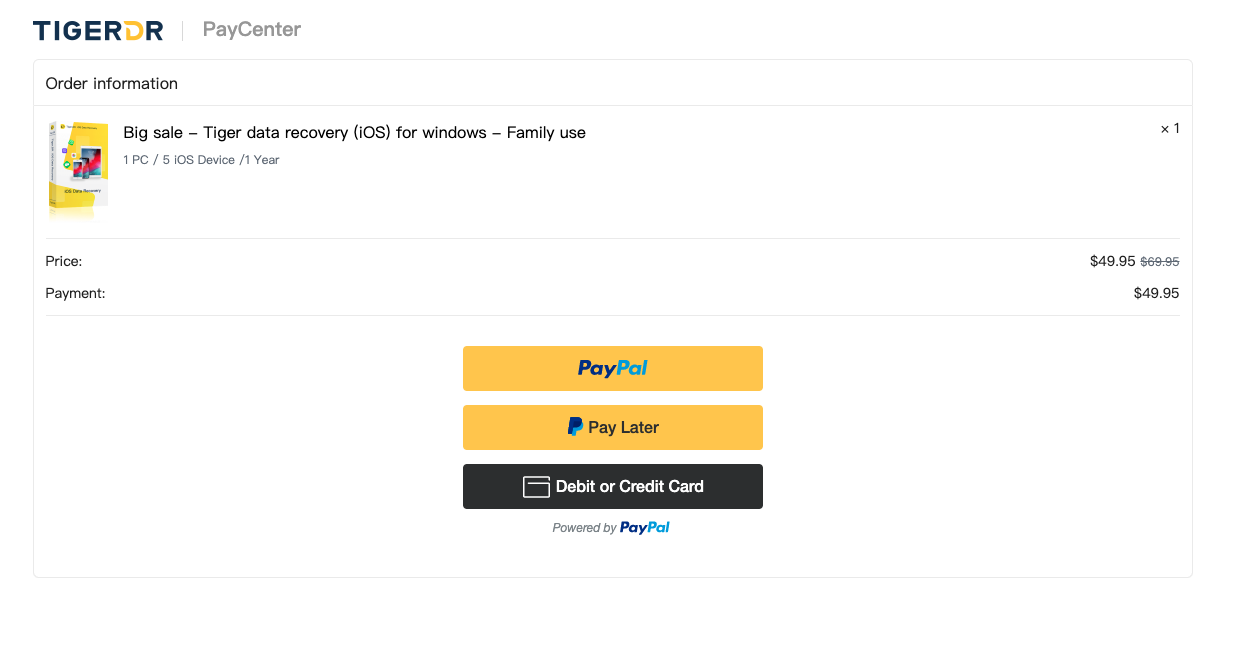Click the $49.95 value in the Payment row
Image resolution: width=1241 pixels, height=671 pixels.
(x=1156, y=294)
